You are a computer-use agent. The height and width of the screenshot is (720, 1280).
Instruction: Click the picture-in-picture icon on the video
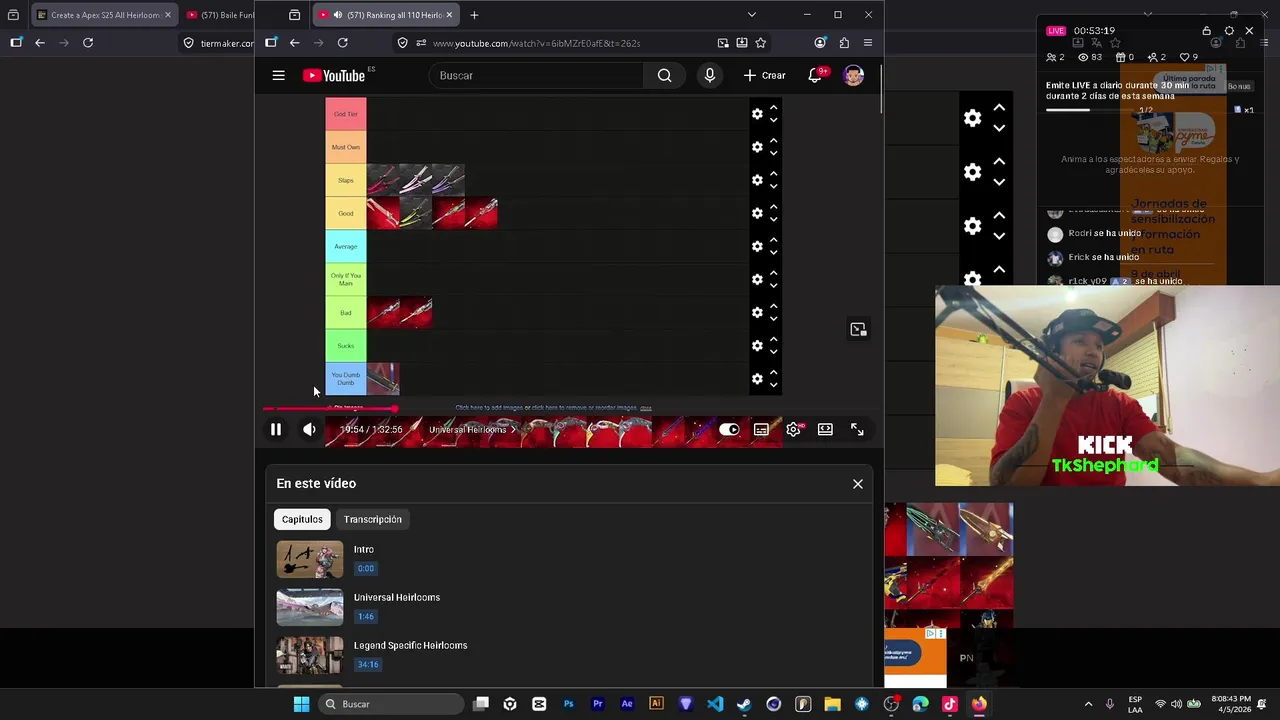click(x=858, y=329)
